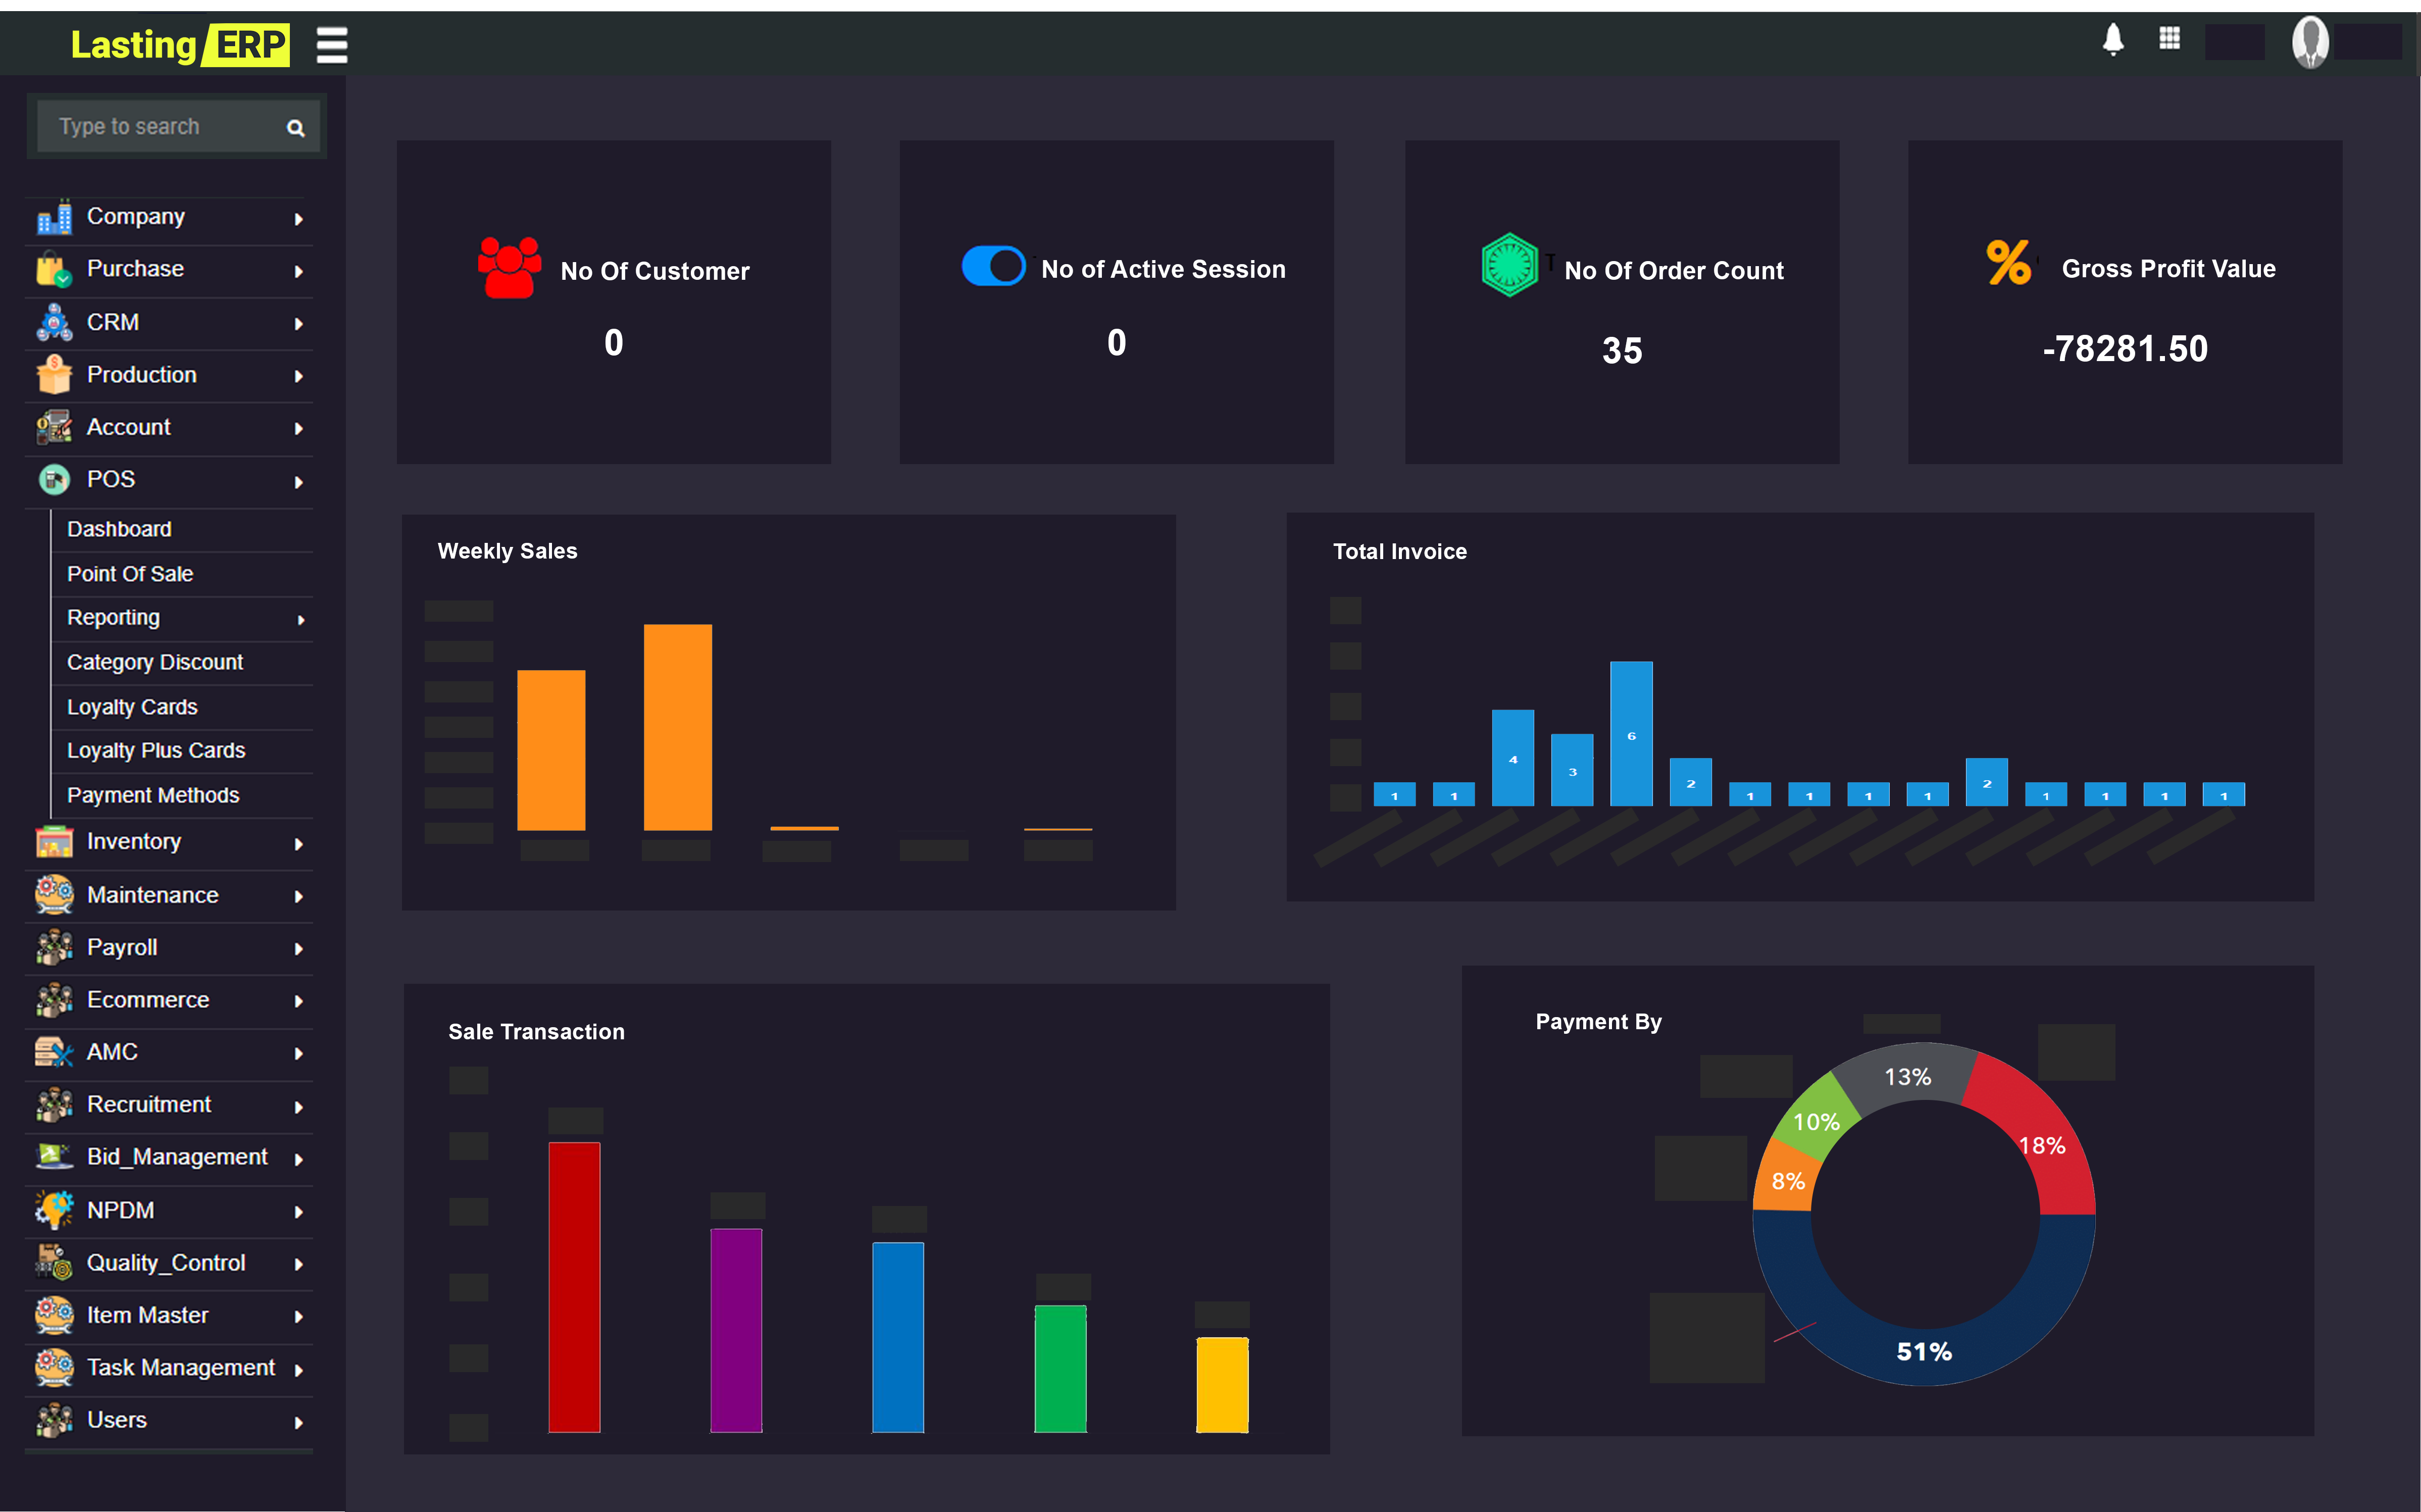The height and width of the screenshot is (1512, 2421).
Task: Click the notification bell icon
Action: pos(2112,40)
